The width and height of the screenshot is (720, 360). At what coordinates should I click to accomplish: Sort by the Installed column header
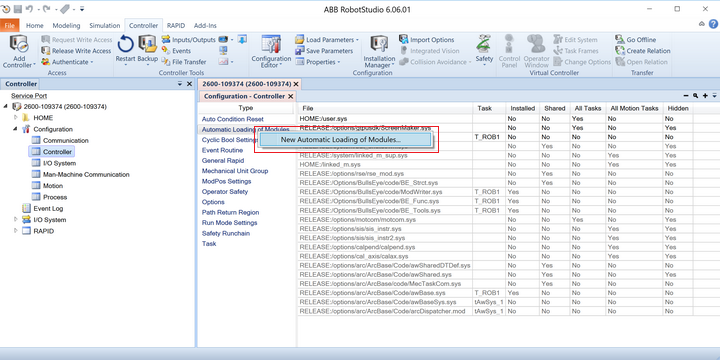coord(523,108)
